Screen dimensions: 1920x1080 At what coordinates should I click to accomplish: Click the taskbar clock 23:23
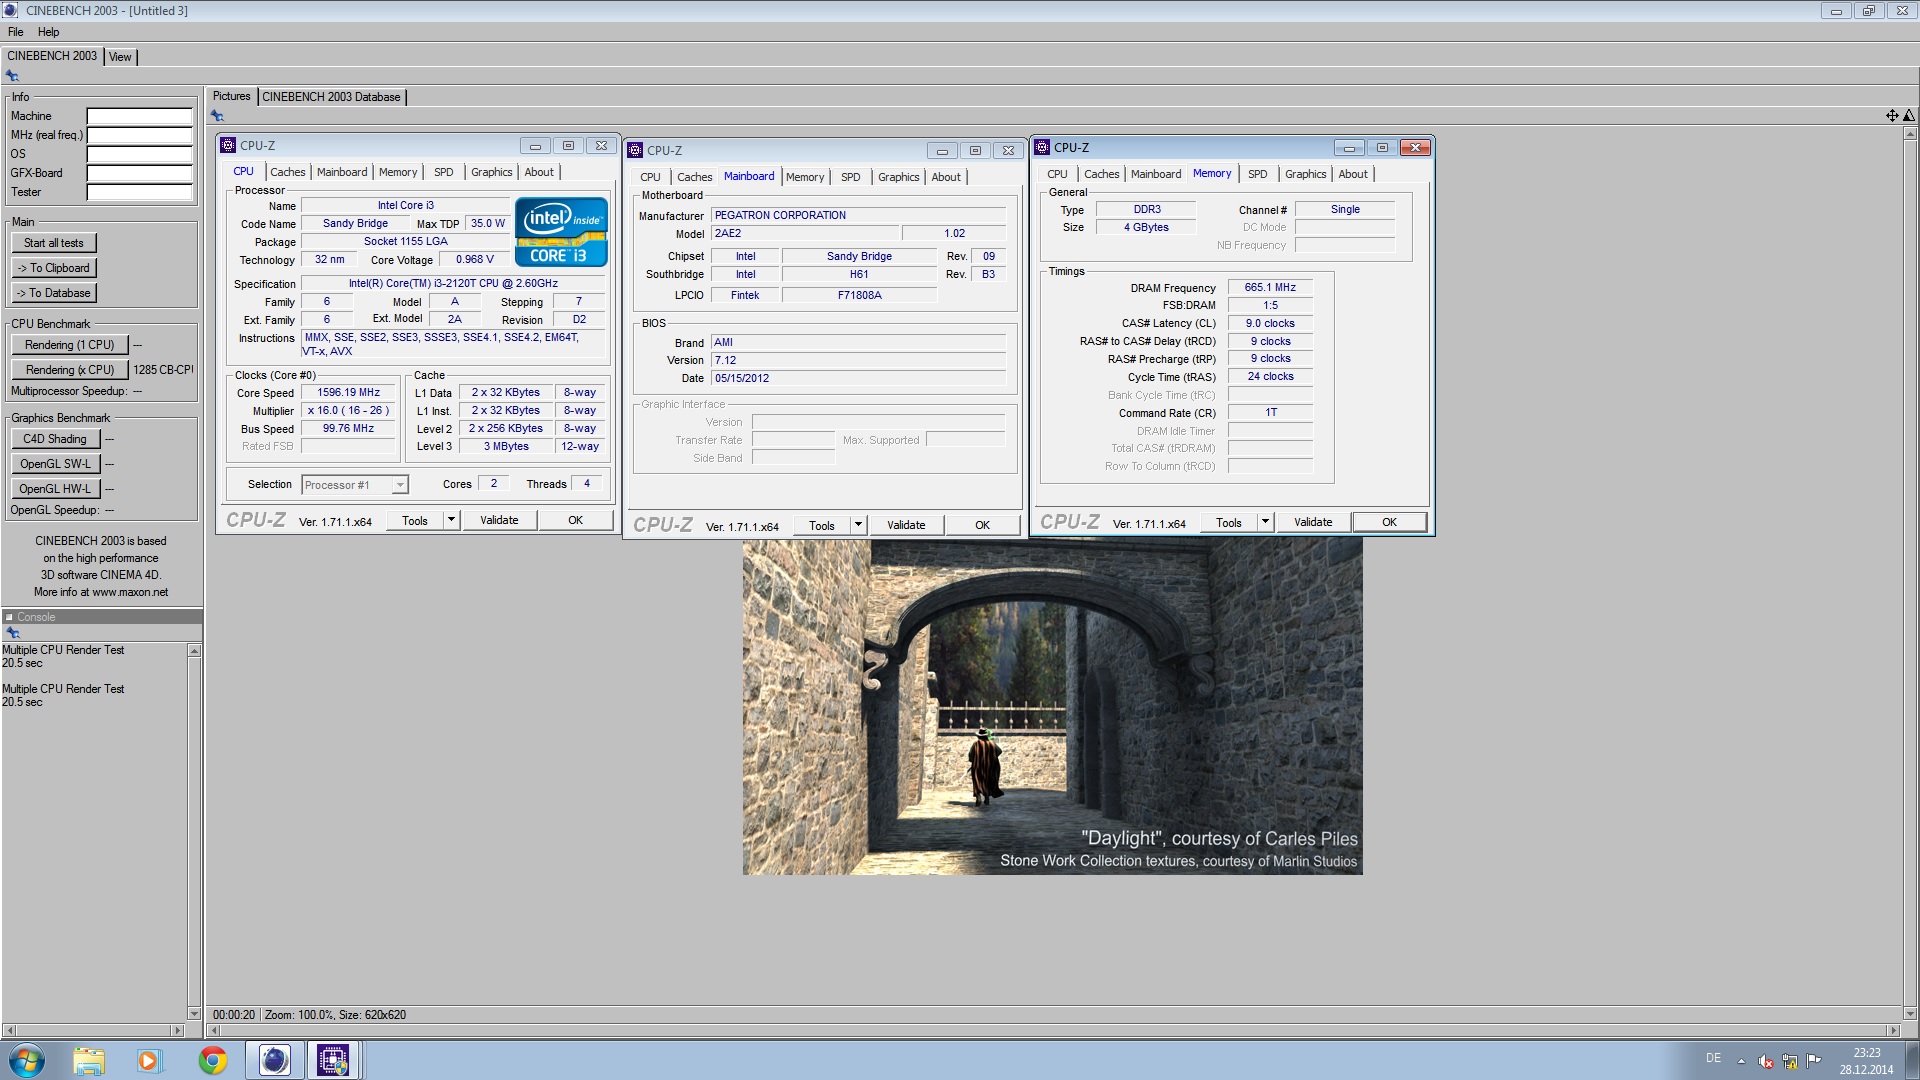tap(1866, 1053)
